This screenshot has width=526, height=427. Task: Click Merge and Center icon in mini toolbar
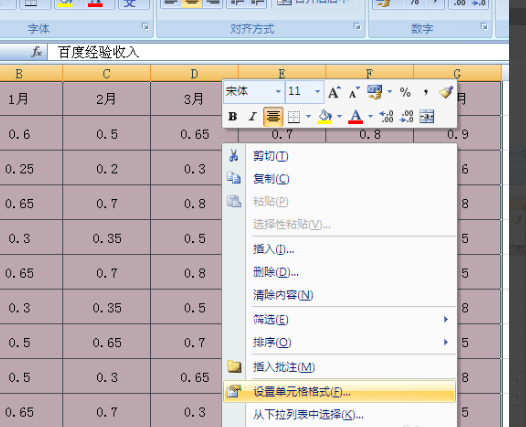(427, 117)
